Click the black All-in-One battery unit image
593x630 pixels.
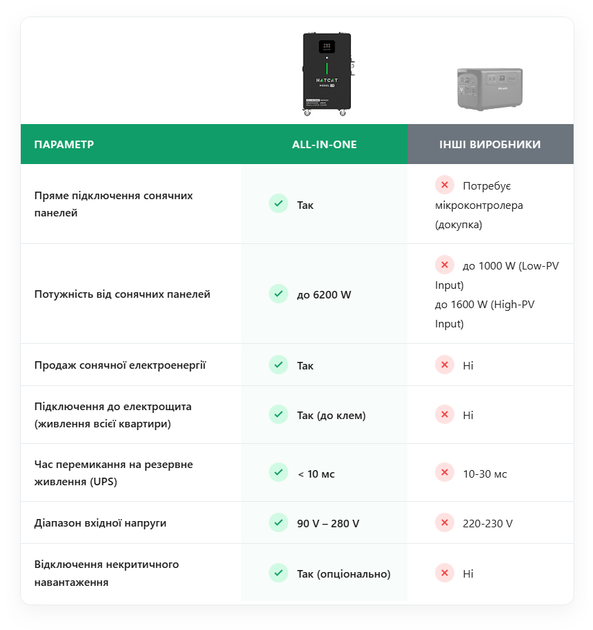click(x=327, y=74)
